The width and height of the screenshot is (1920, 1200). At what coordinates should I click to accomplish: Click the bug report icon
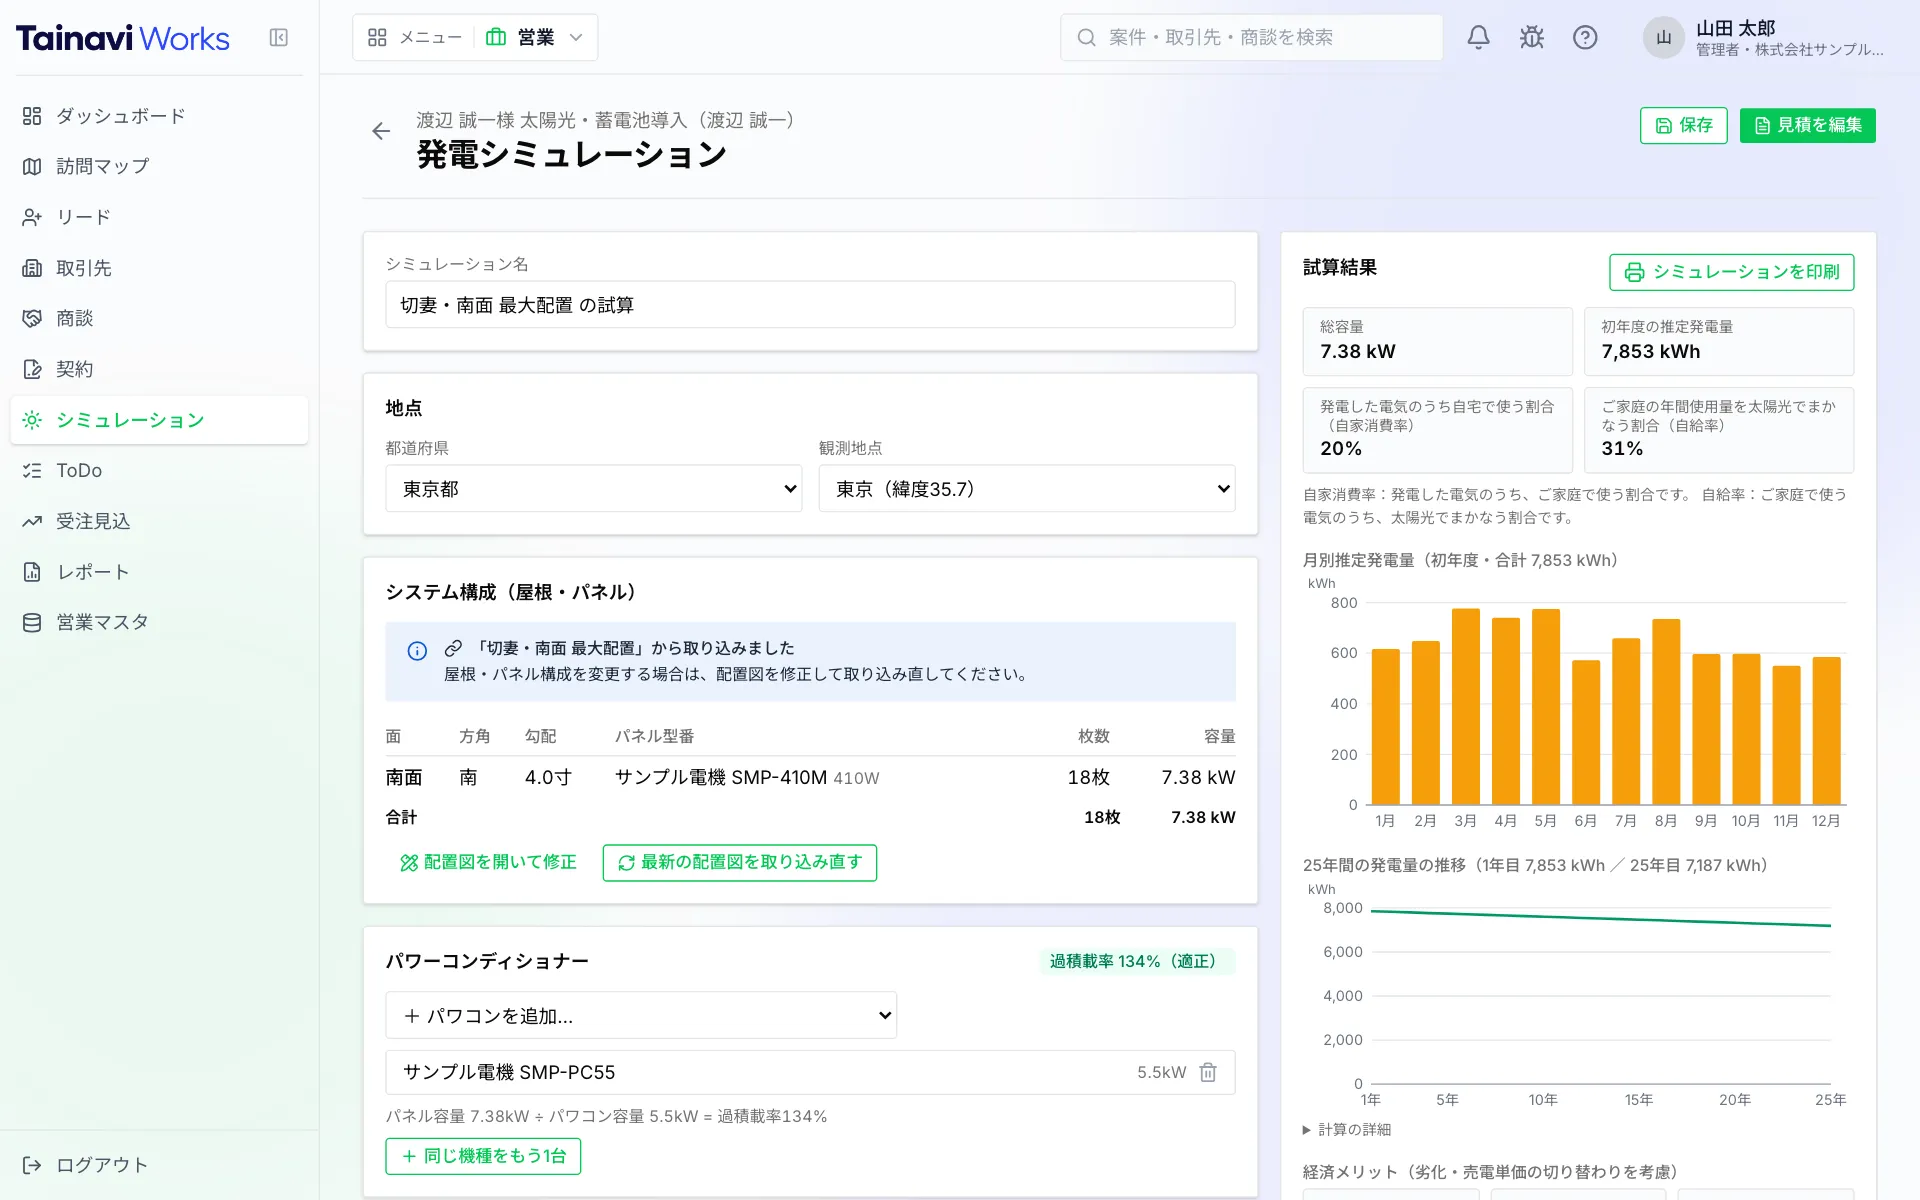pos(1532,38)
